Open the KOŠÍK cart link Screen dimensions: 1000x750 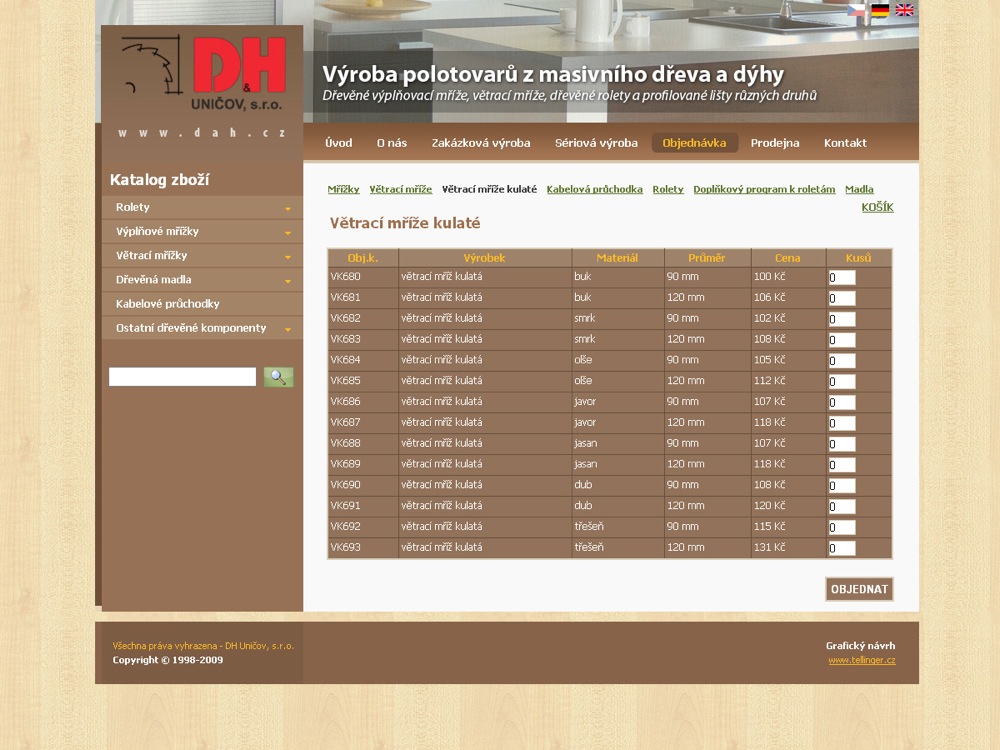pyautogui.click(x=877, y=207)
